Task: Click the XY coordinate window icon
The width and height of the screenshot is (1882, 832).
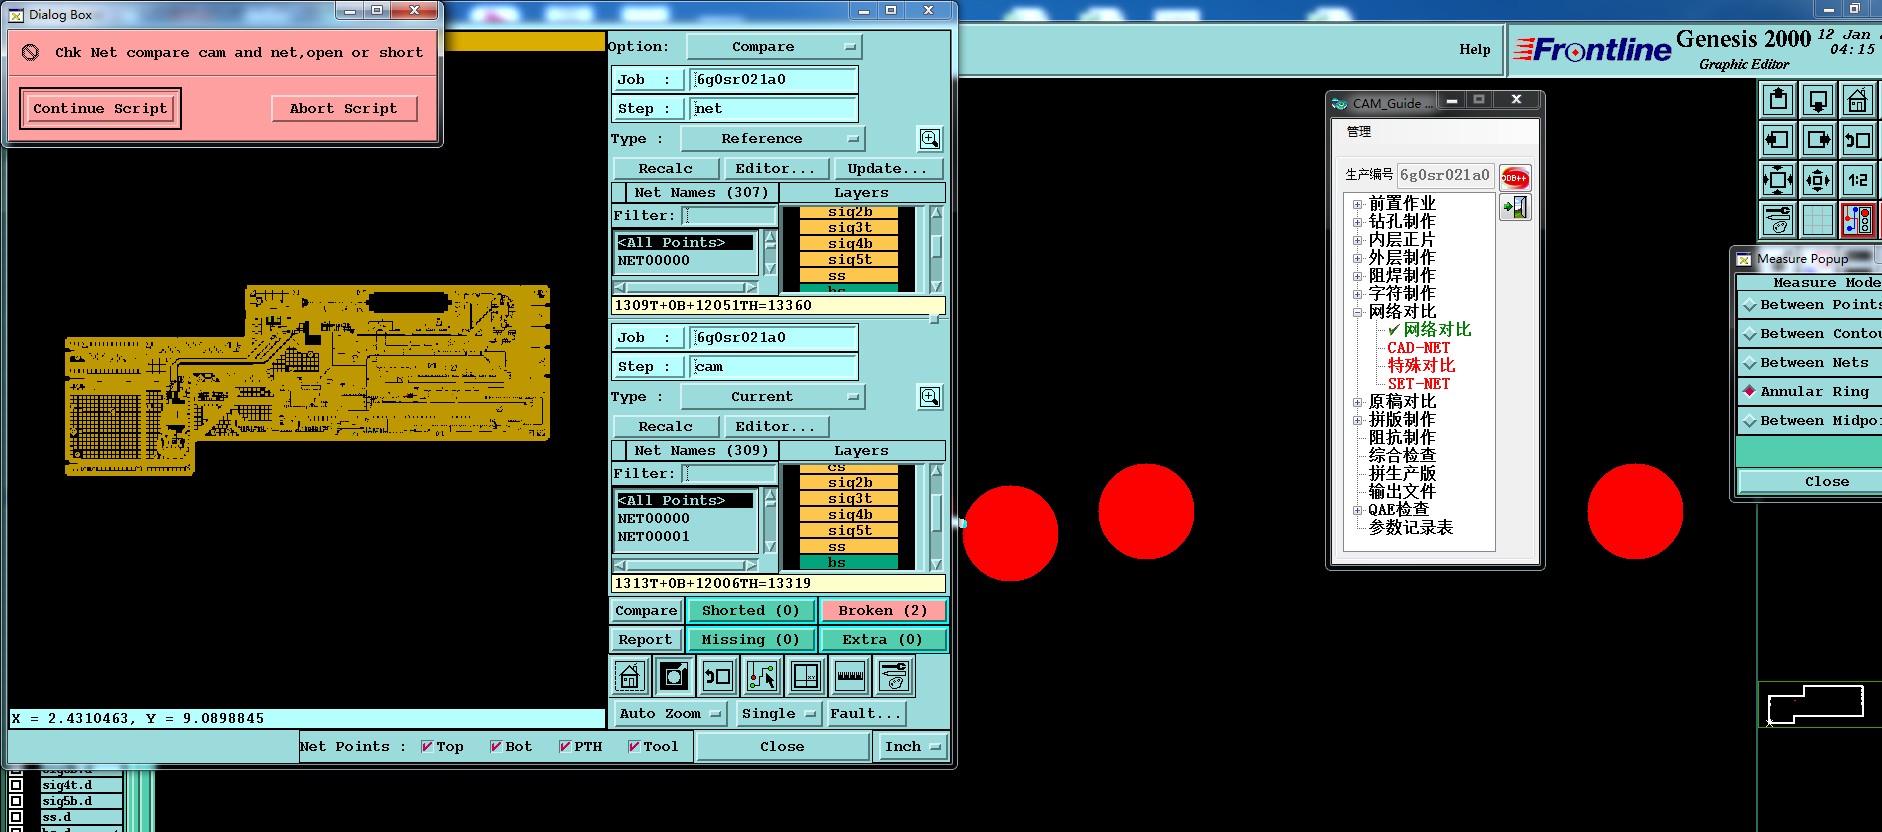Action: [806, 677]
